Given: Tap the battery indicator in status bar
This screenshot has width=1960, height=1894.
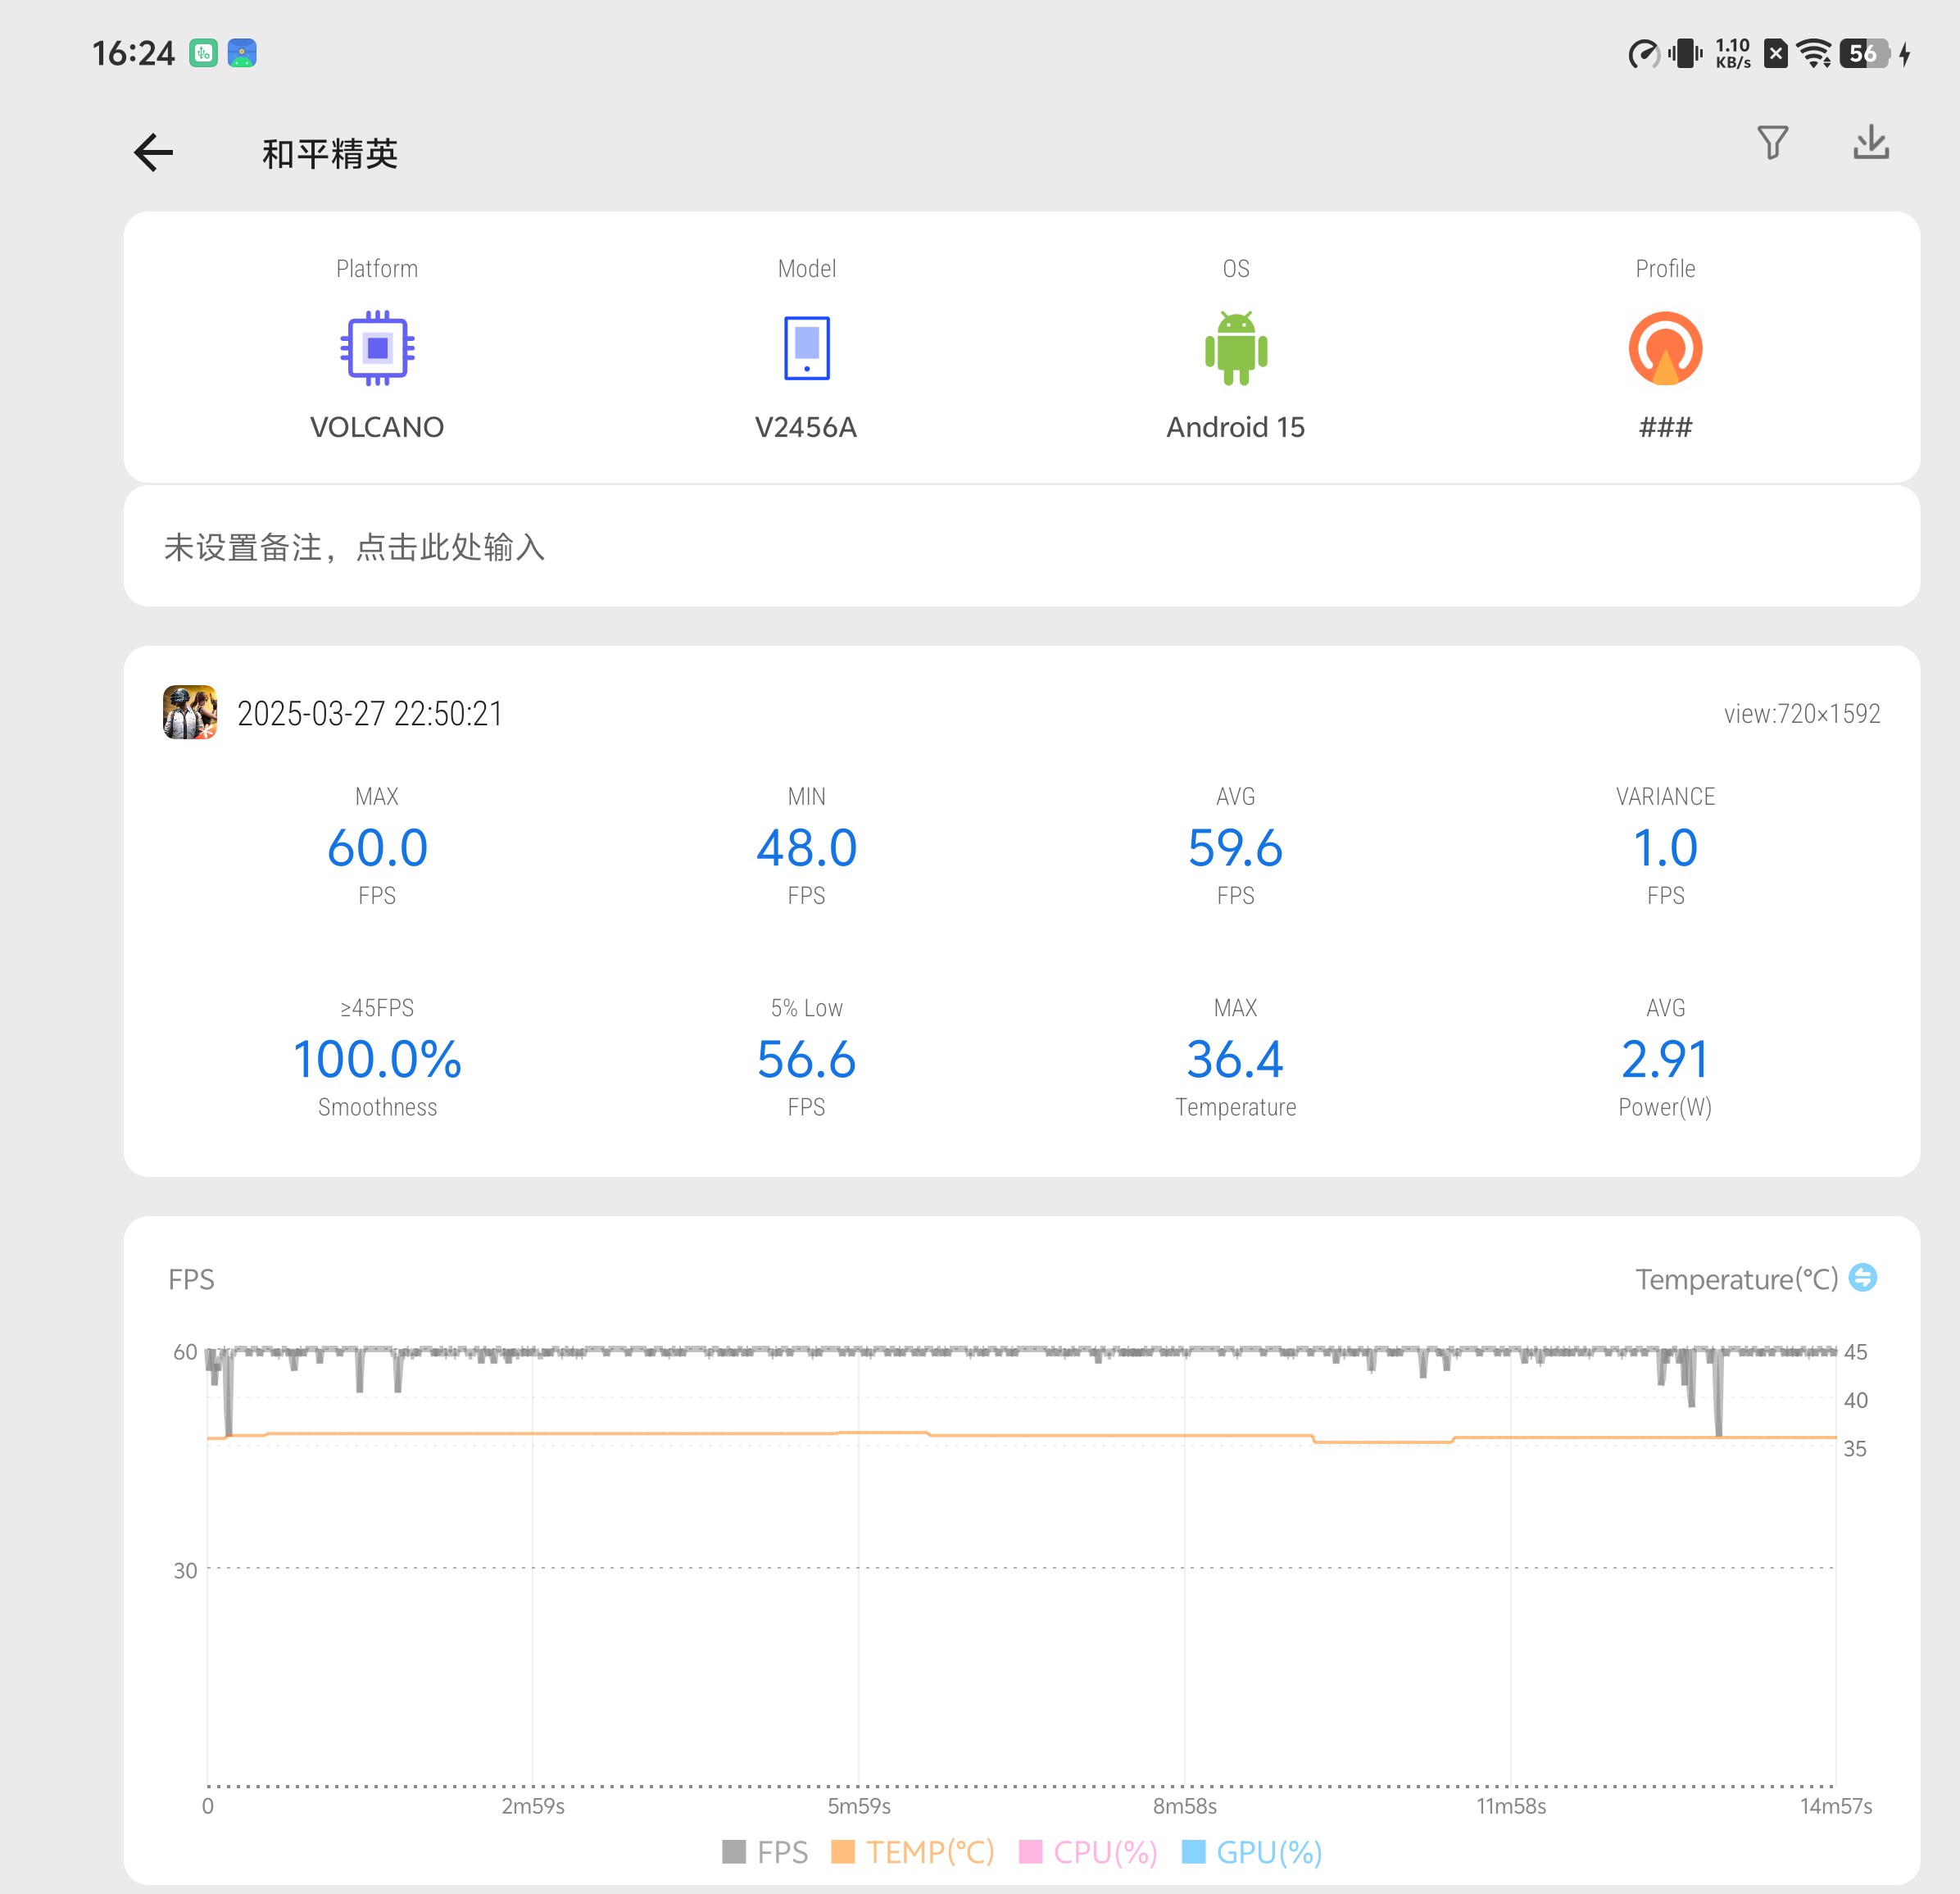Looking at the screenshot, I should tap(1865, 53).
